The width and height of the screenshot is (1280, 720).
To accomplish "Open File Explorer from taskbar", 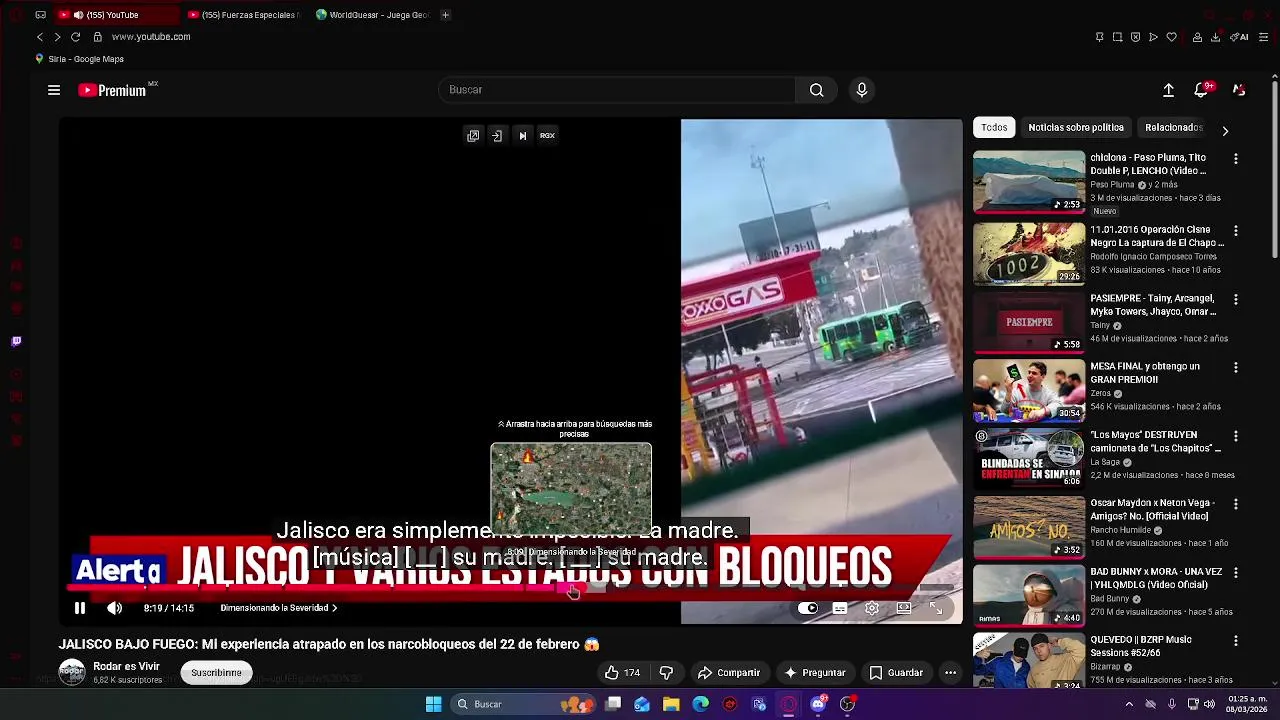I will pyautogui.click(x=671, y=704).
